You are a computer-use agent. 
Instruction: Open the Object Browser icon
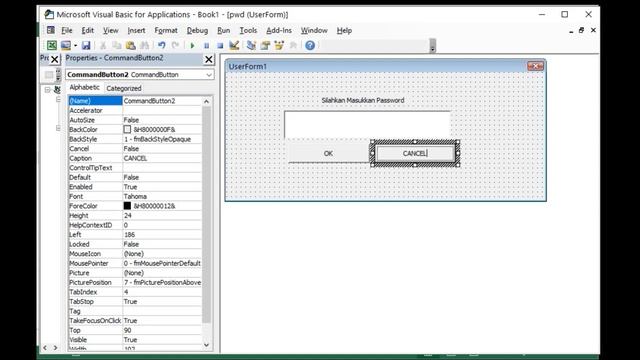[x=279, y=45]
